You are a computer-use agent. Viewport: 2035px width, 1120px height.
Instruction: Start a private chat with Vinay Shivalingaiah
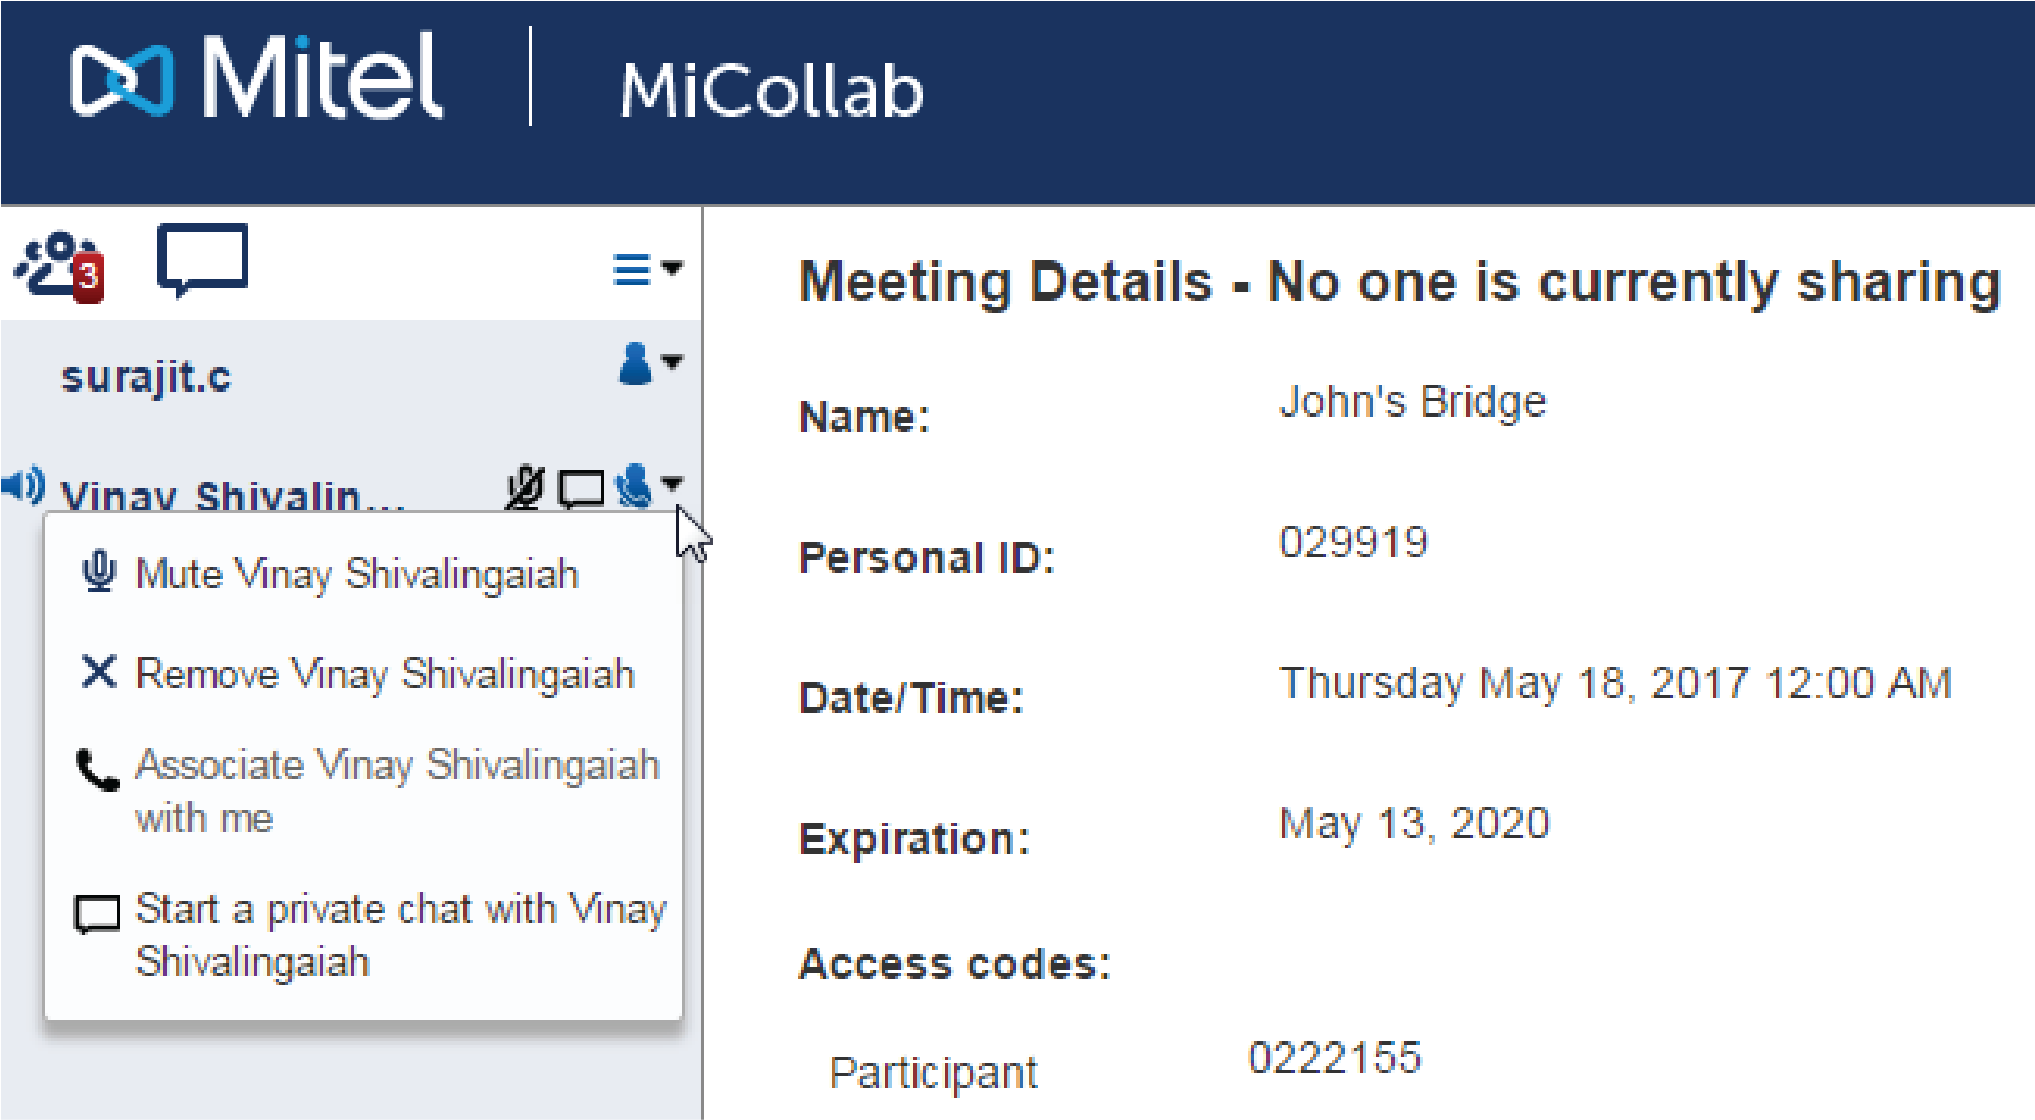click(400, 934)
